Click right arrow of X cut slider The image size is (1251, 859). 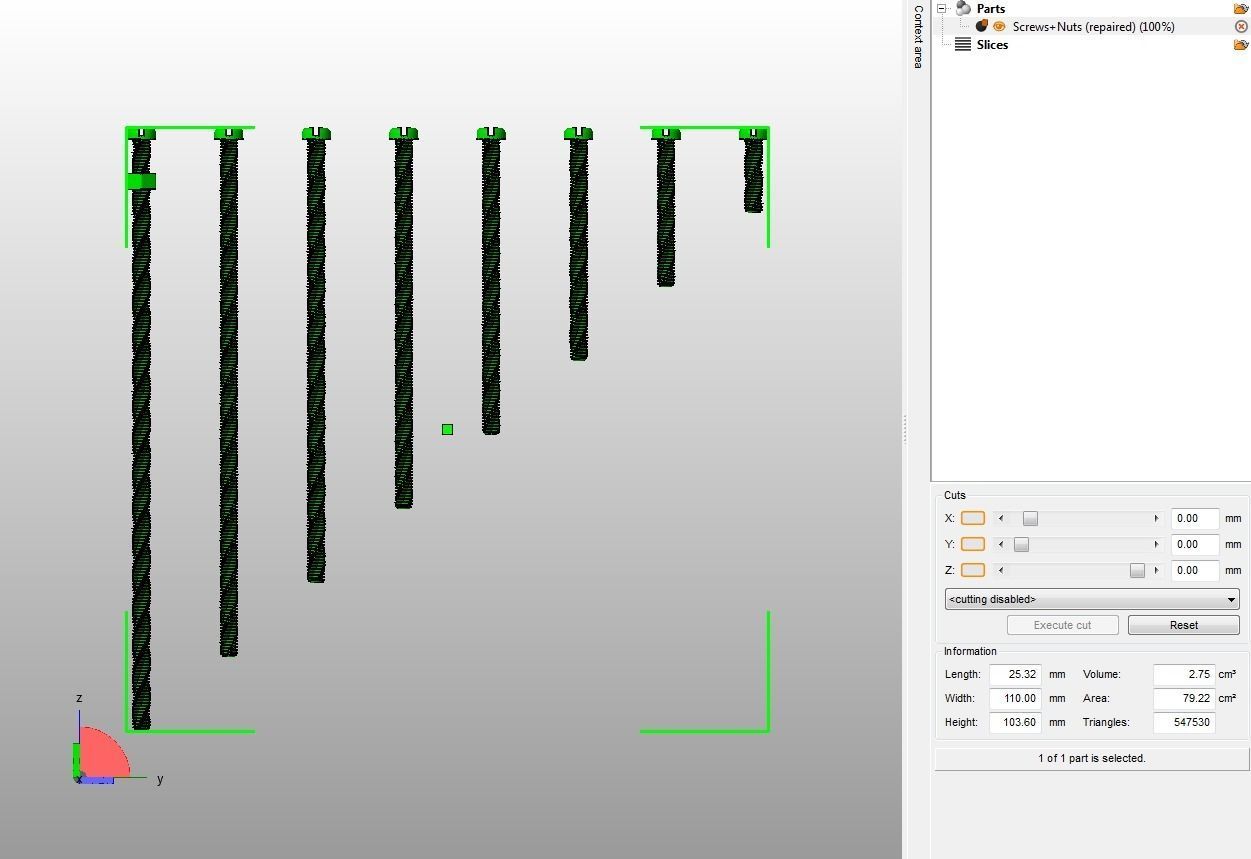click(1156, 518)
